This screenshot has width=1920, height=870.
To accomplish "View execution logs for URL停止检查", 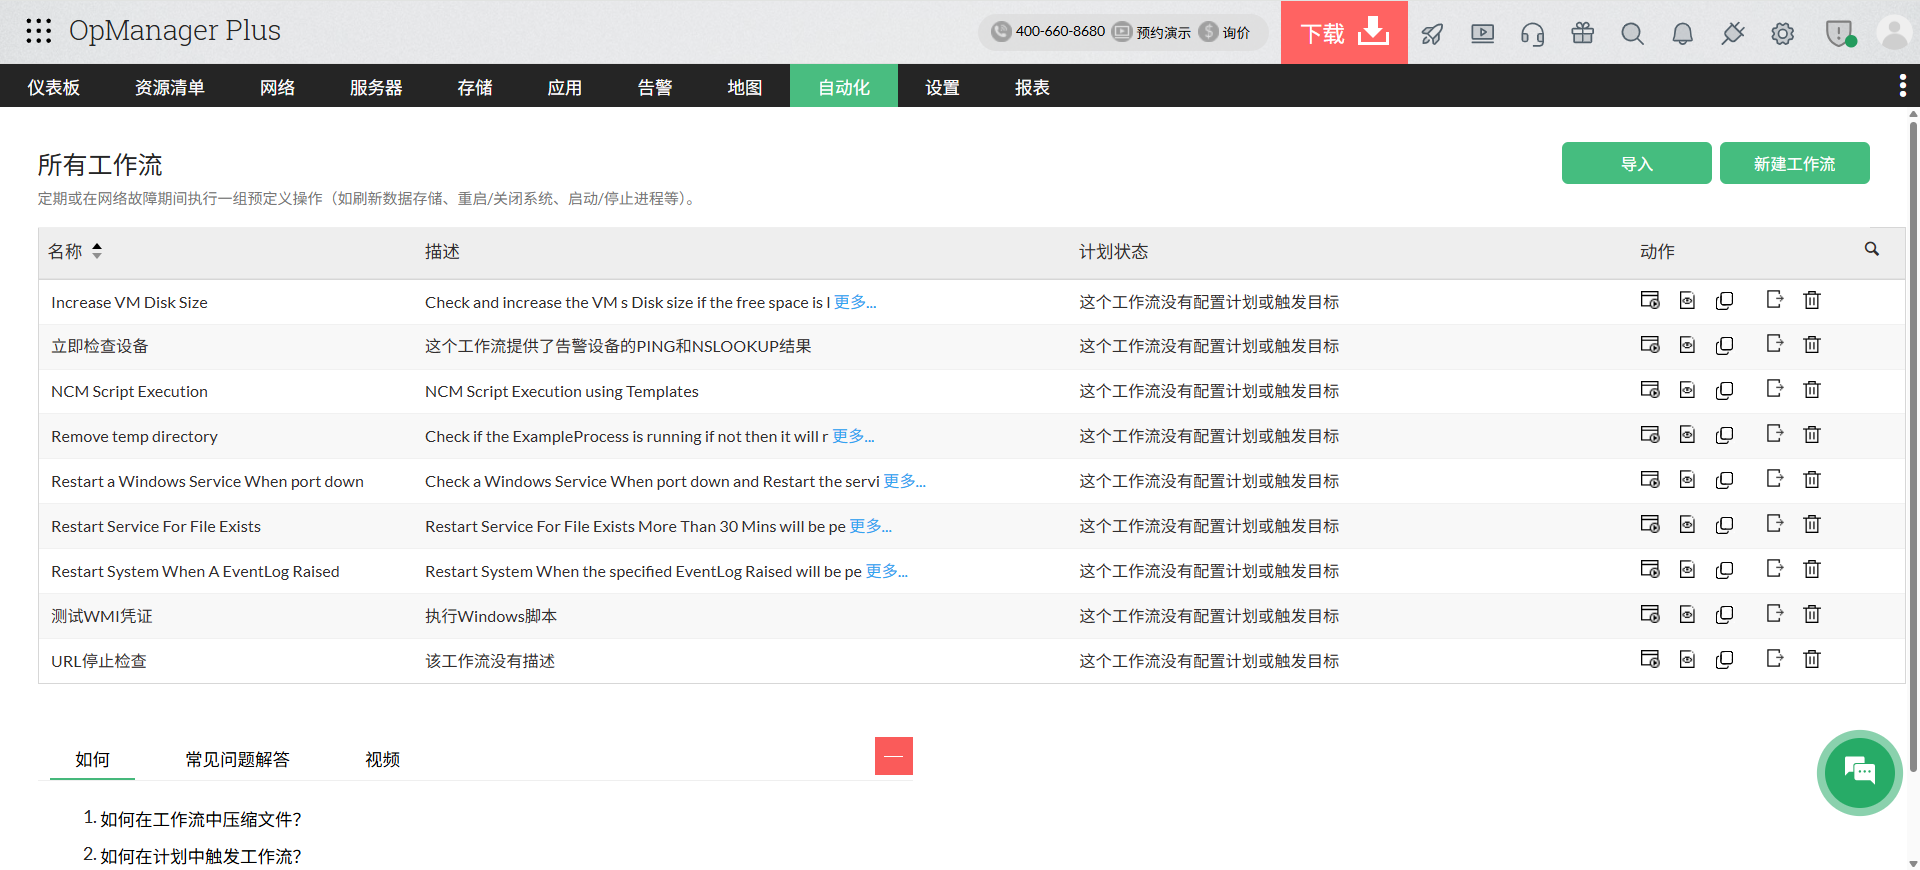I will tap(1687, 660).
